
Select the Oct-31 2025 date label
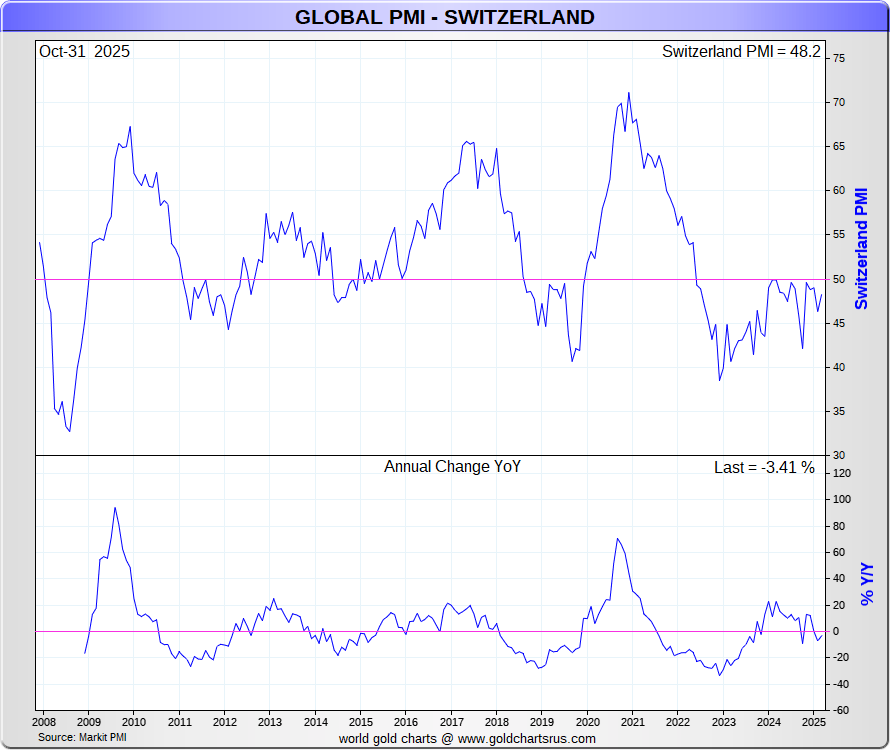85,51
